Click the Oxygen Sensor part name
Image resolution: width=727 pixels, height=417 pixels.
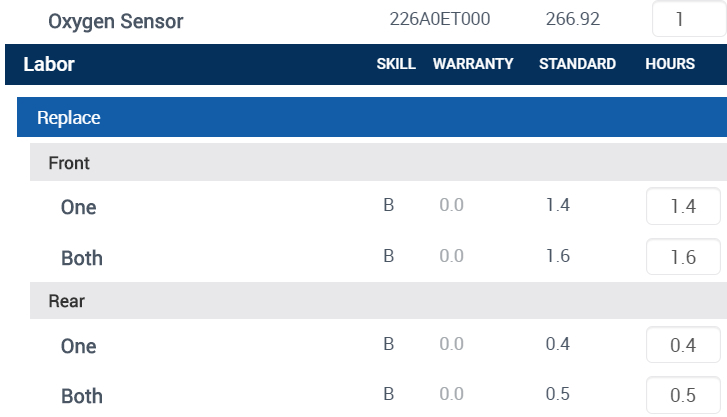point(116,21)
